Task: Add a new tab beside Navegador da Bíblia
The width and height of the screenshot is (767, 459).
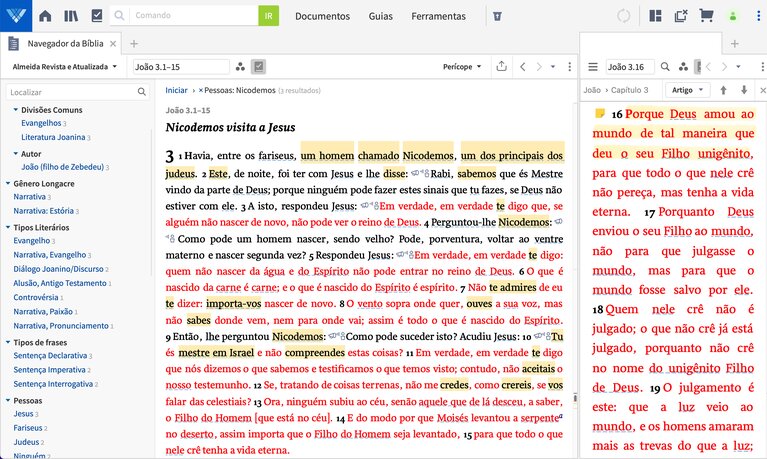Action: pyautogui.click(x=134, y=44)
